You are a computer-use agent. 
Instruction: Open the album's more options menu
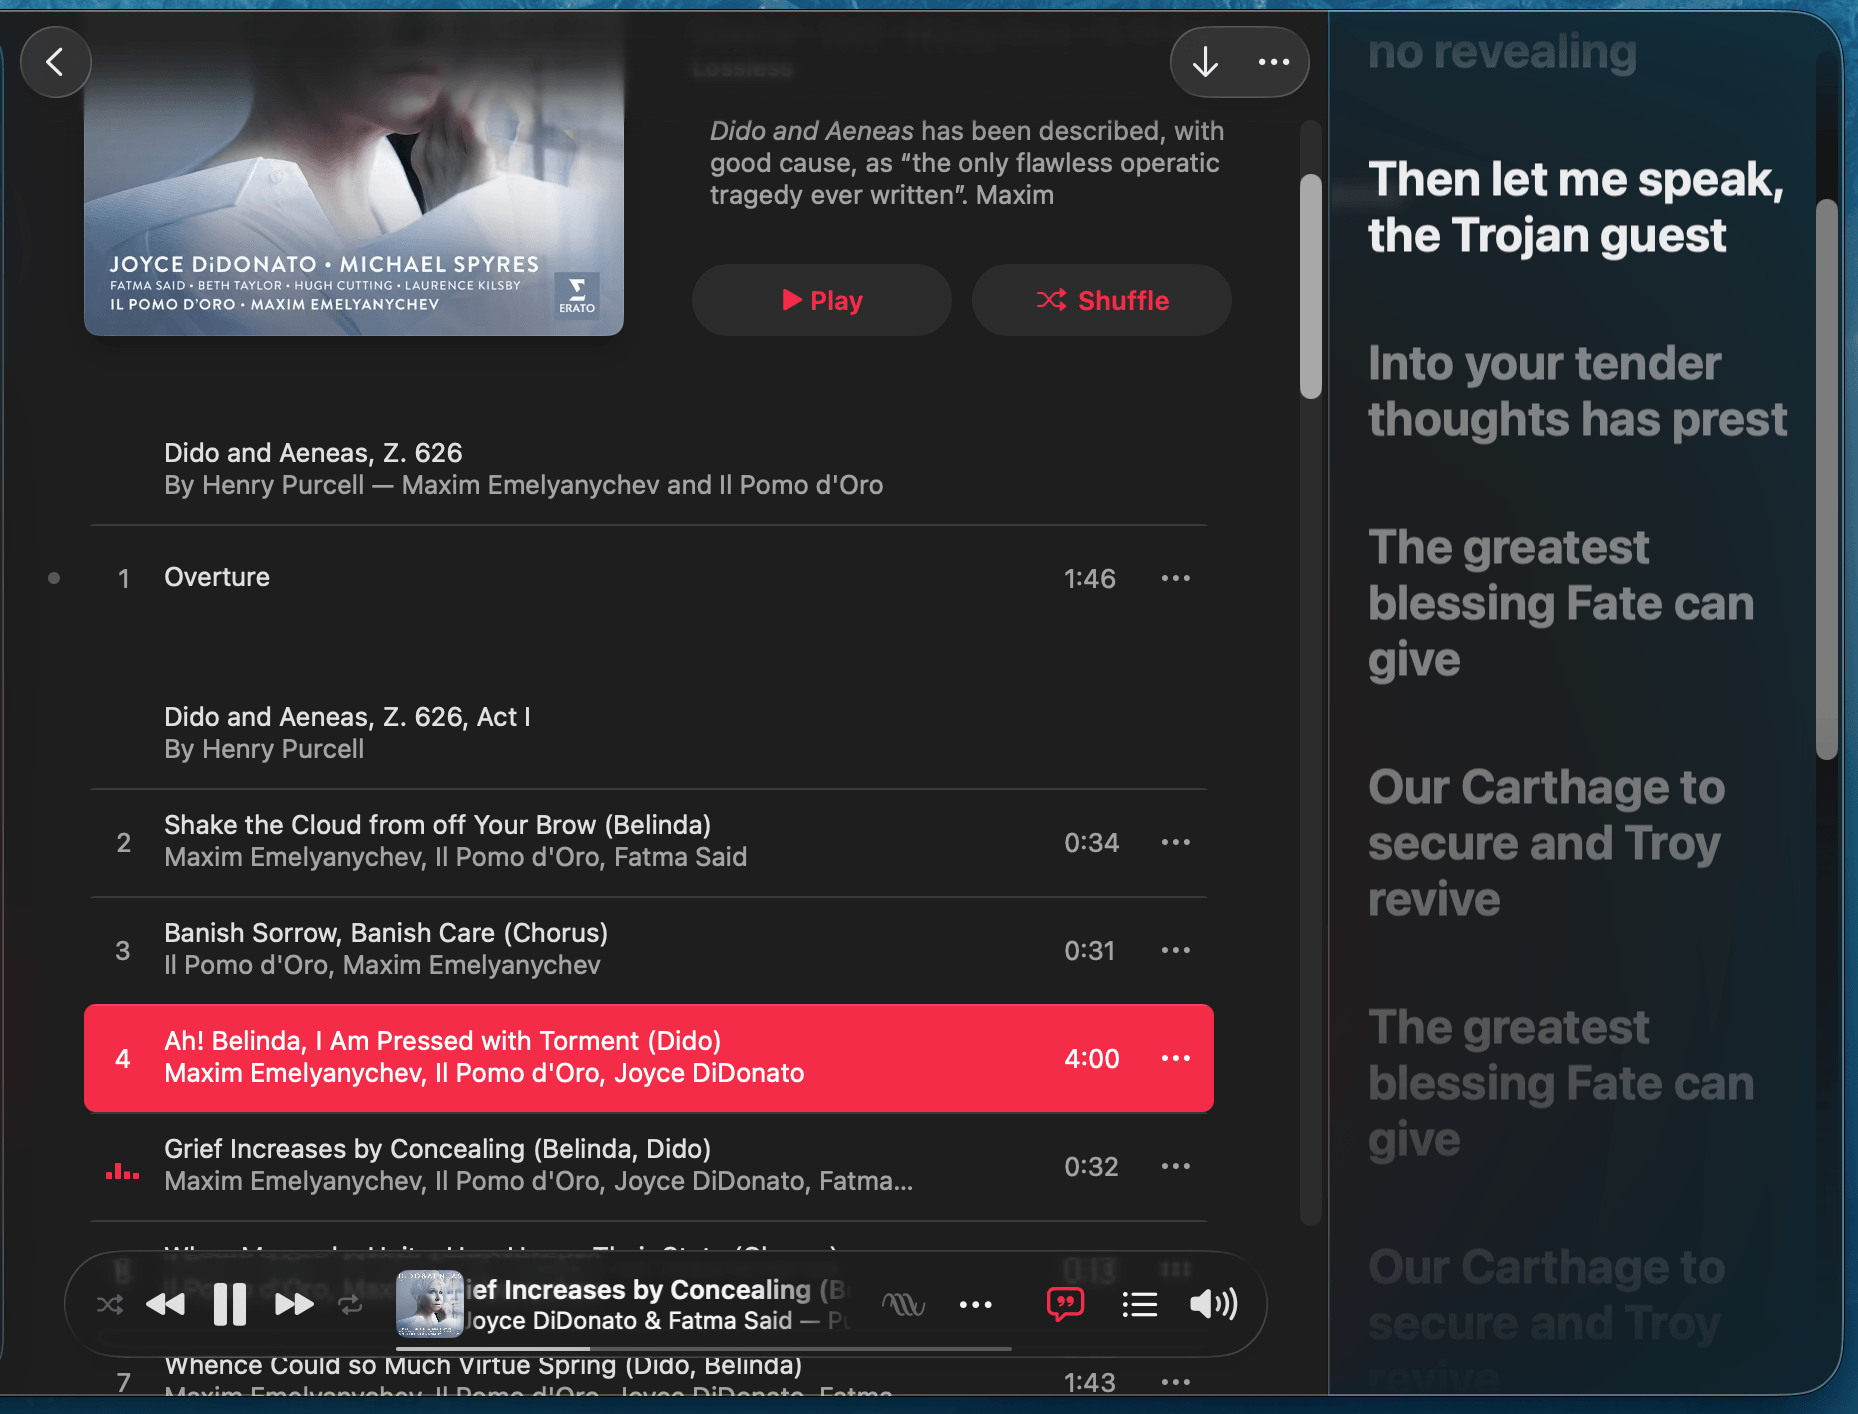[1273, 62]
